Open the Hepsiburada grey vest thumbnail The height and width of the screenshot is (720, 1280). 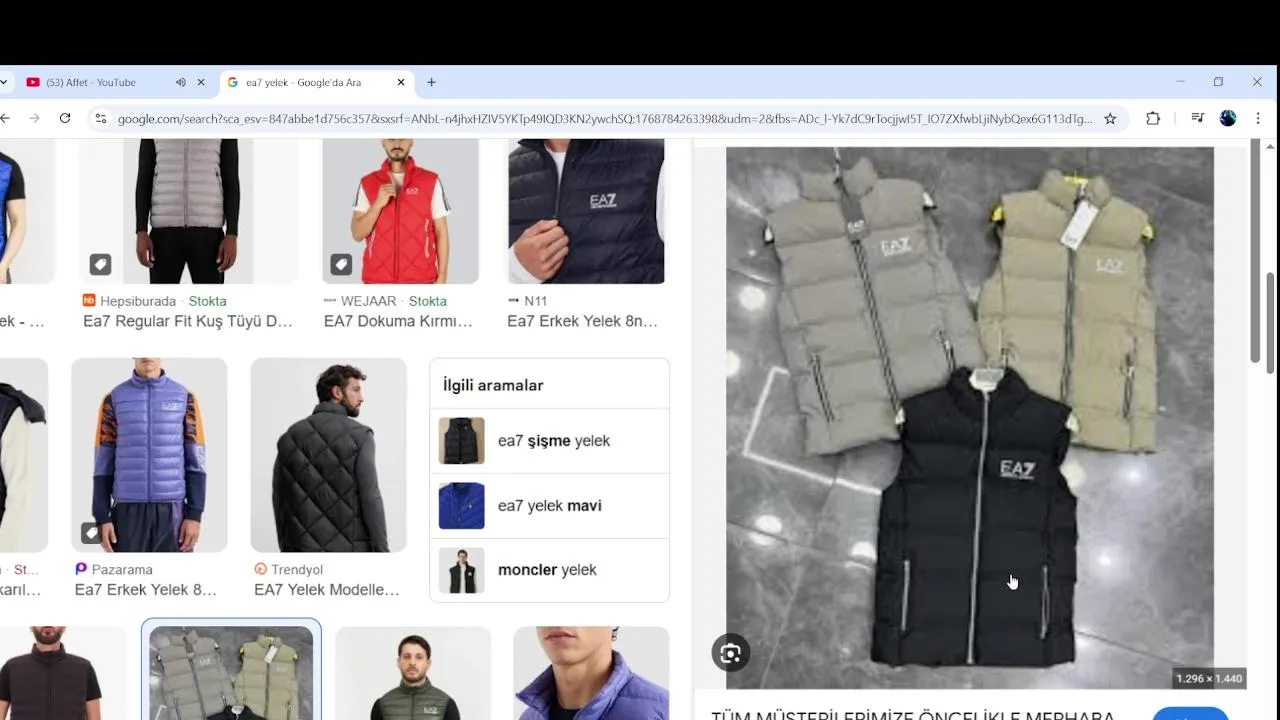tap(188, 211)
